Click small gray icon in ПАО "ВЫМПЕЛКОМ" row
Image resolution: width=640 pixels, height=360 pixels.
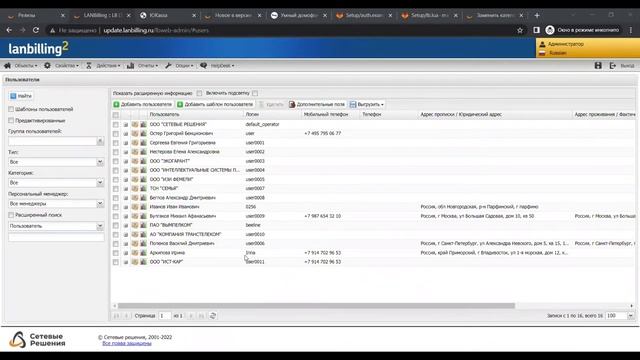coord(126,225)
